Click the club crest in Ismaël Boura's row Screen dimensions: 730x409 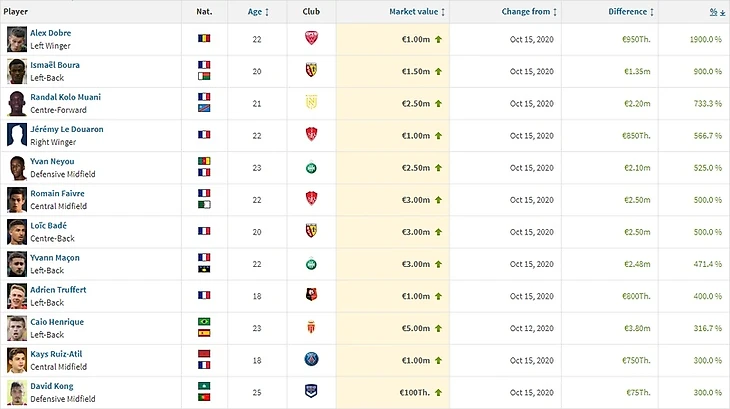311,70
